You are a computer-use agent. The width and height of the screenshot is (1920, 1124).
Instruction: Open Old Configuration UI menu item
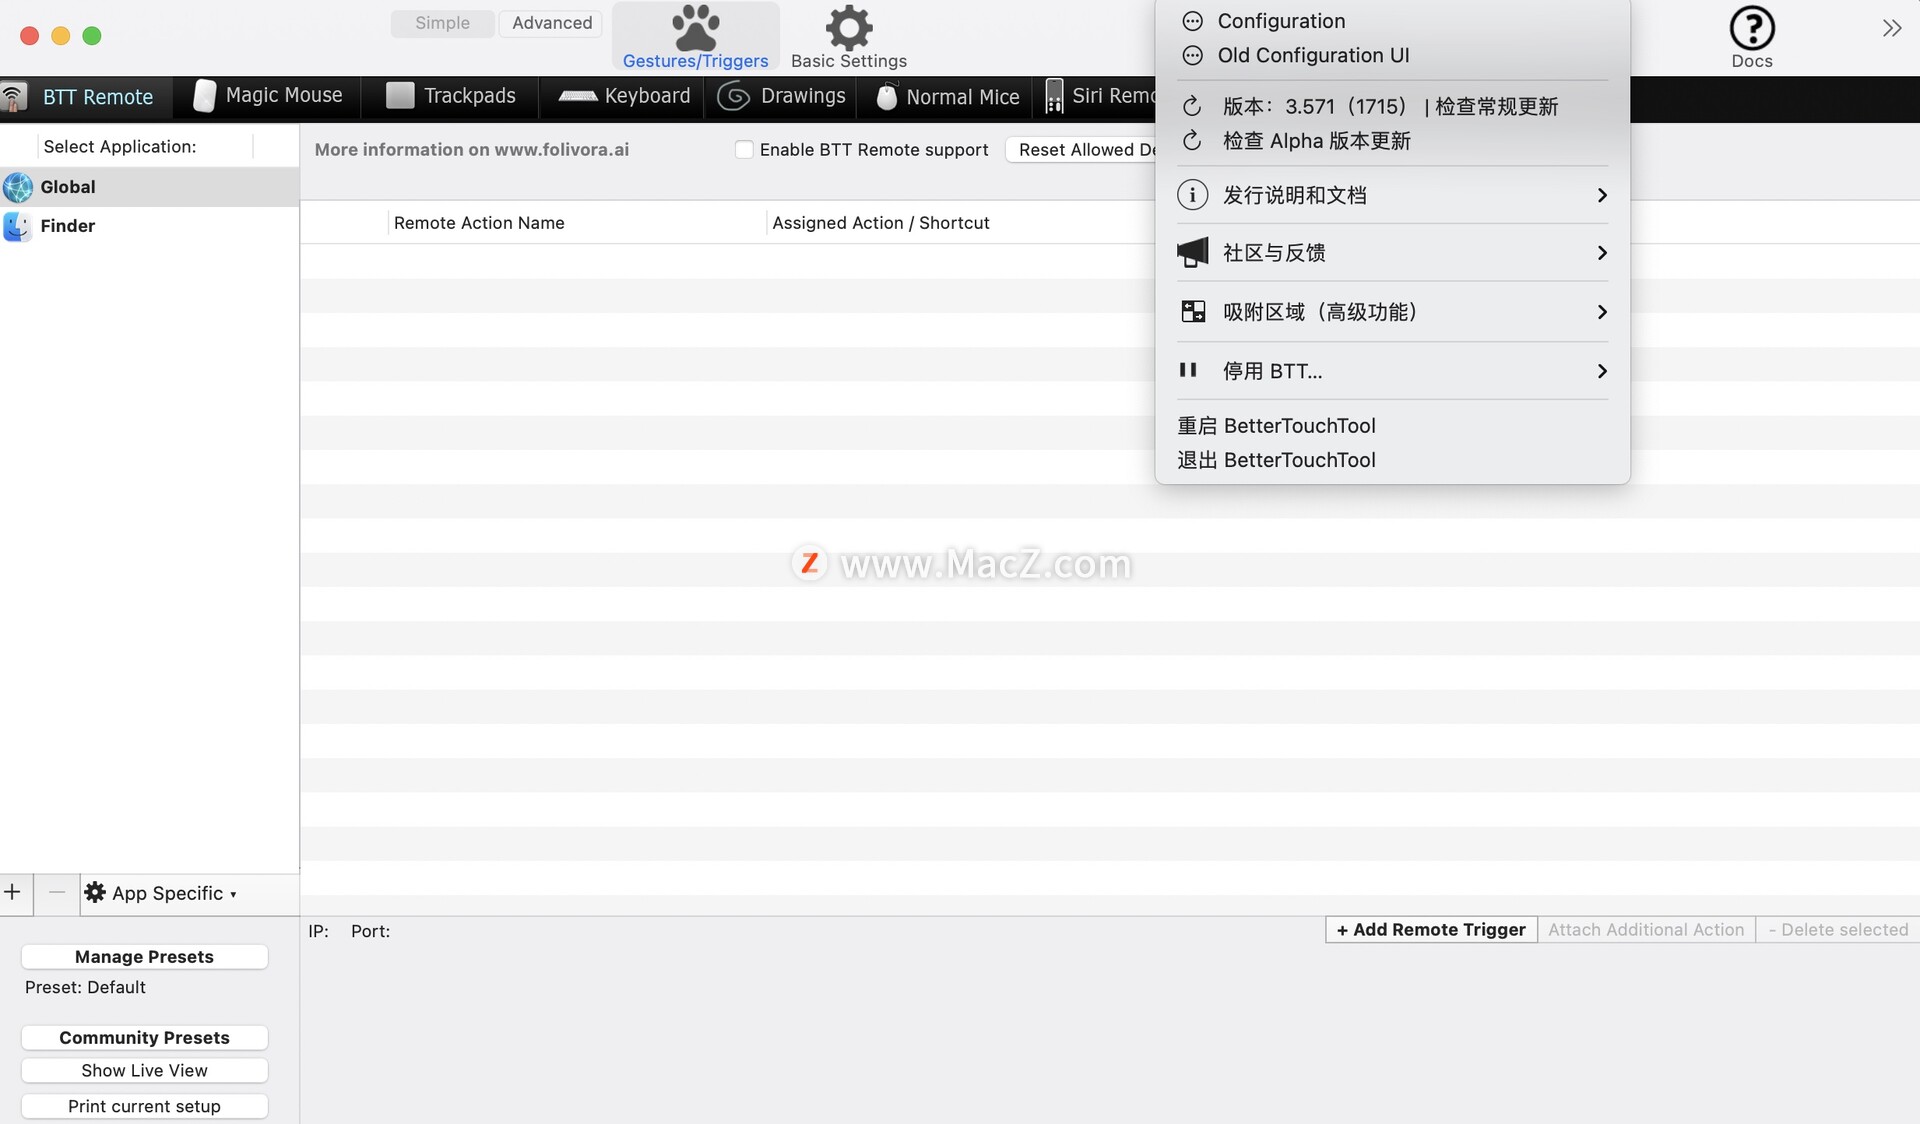coord(1392,55)
